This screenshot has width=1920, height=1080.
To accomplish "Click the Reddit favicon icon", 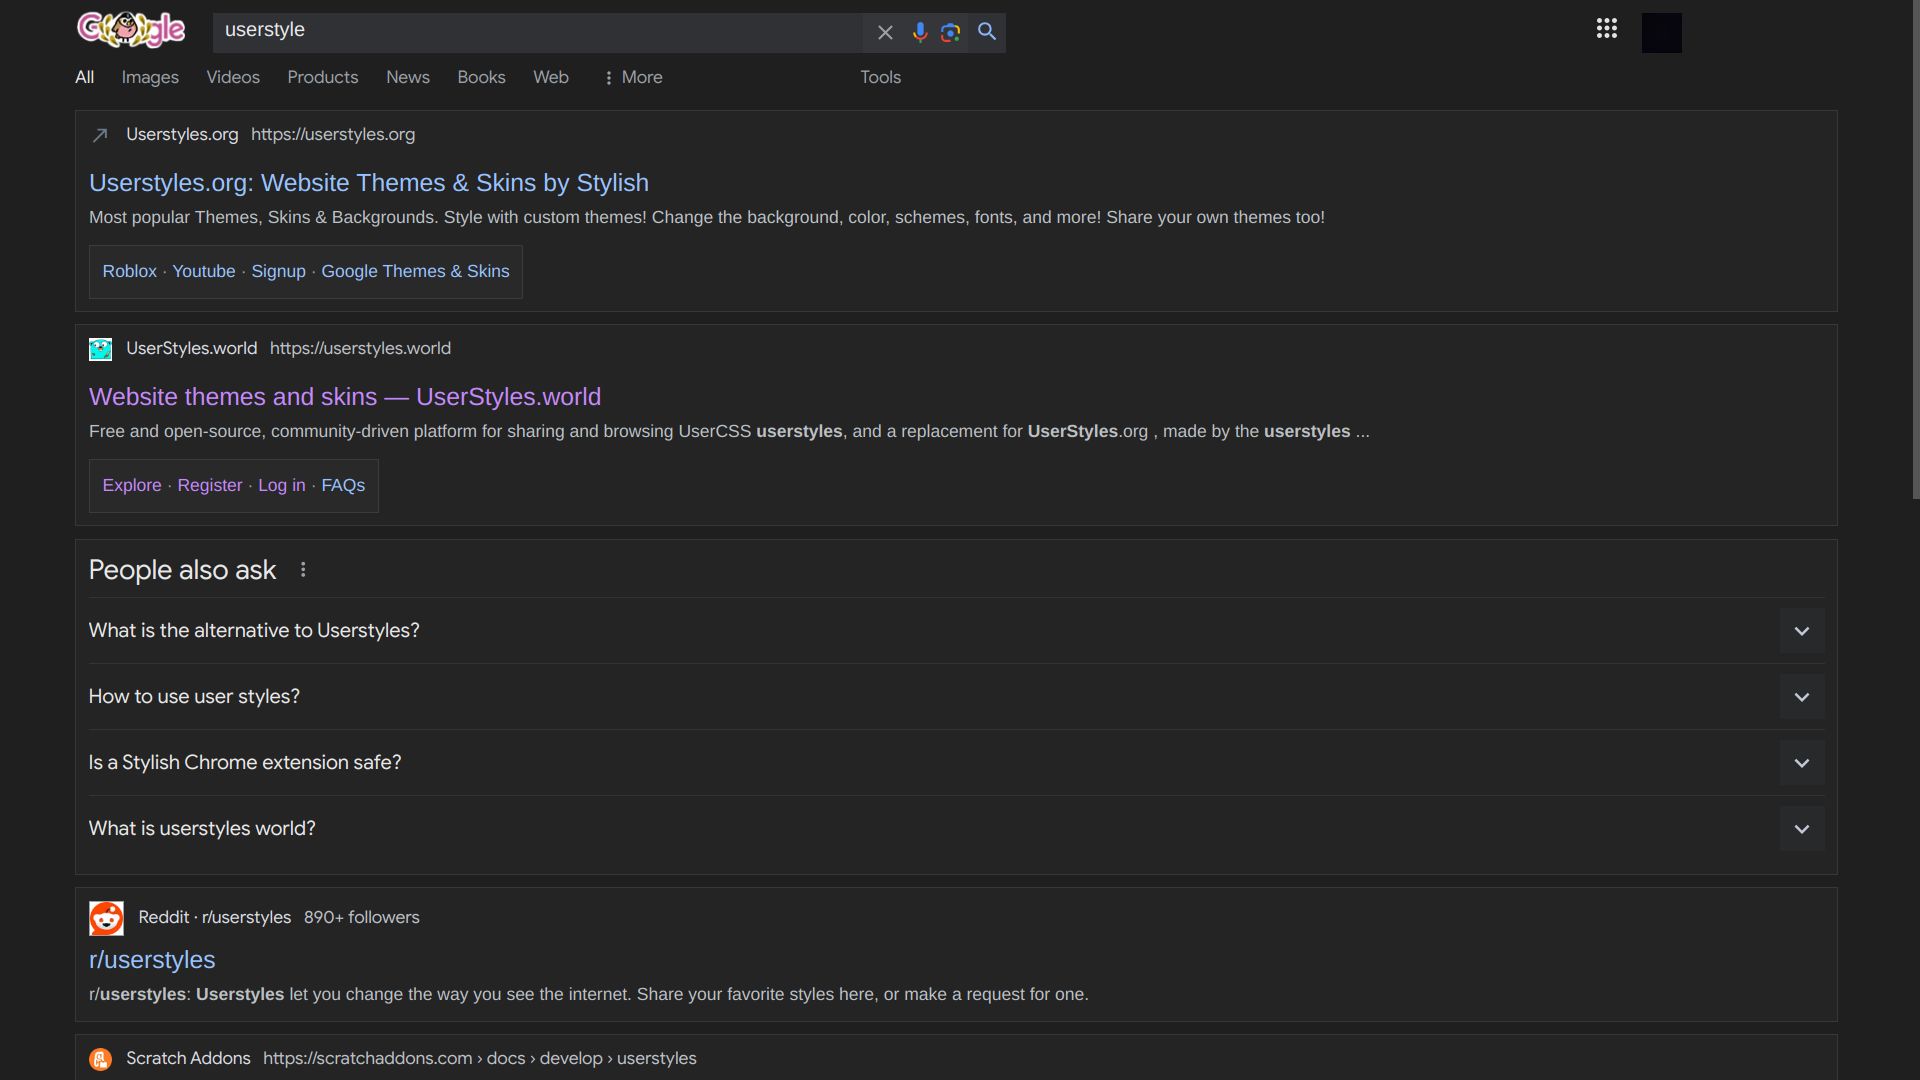I will pyautogui.click(x=106, y=918).
